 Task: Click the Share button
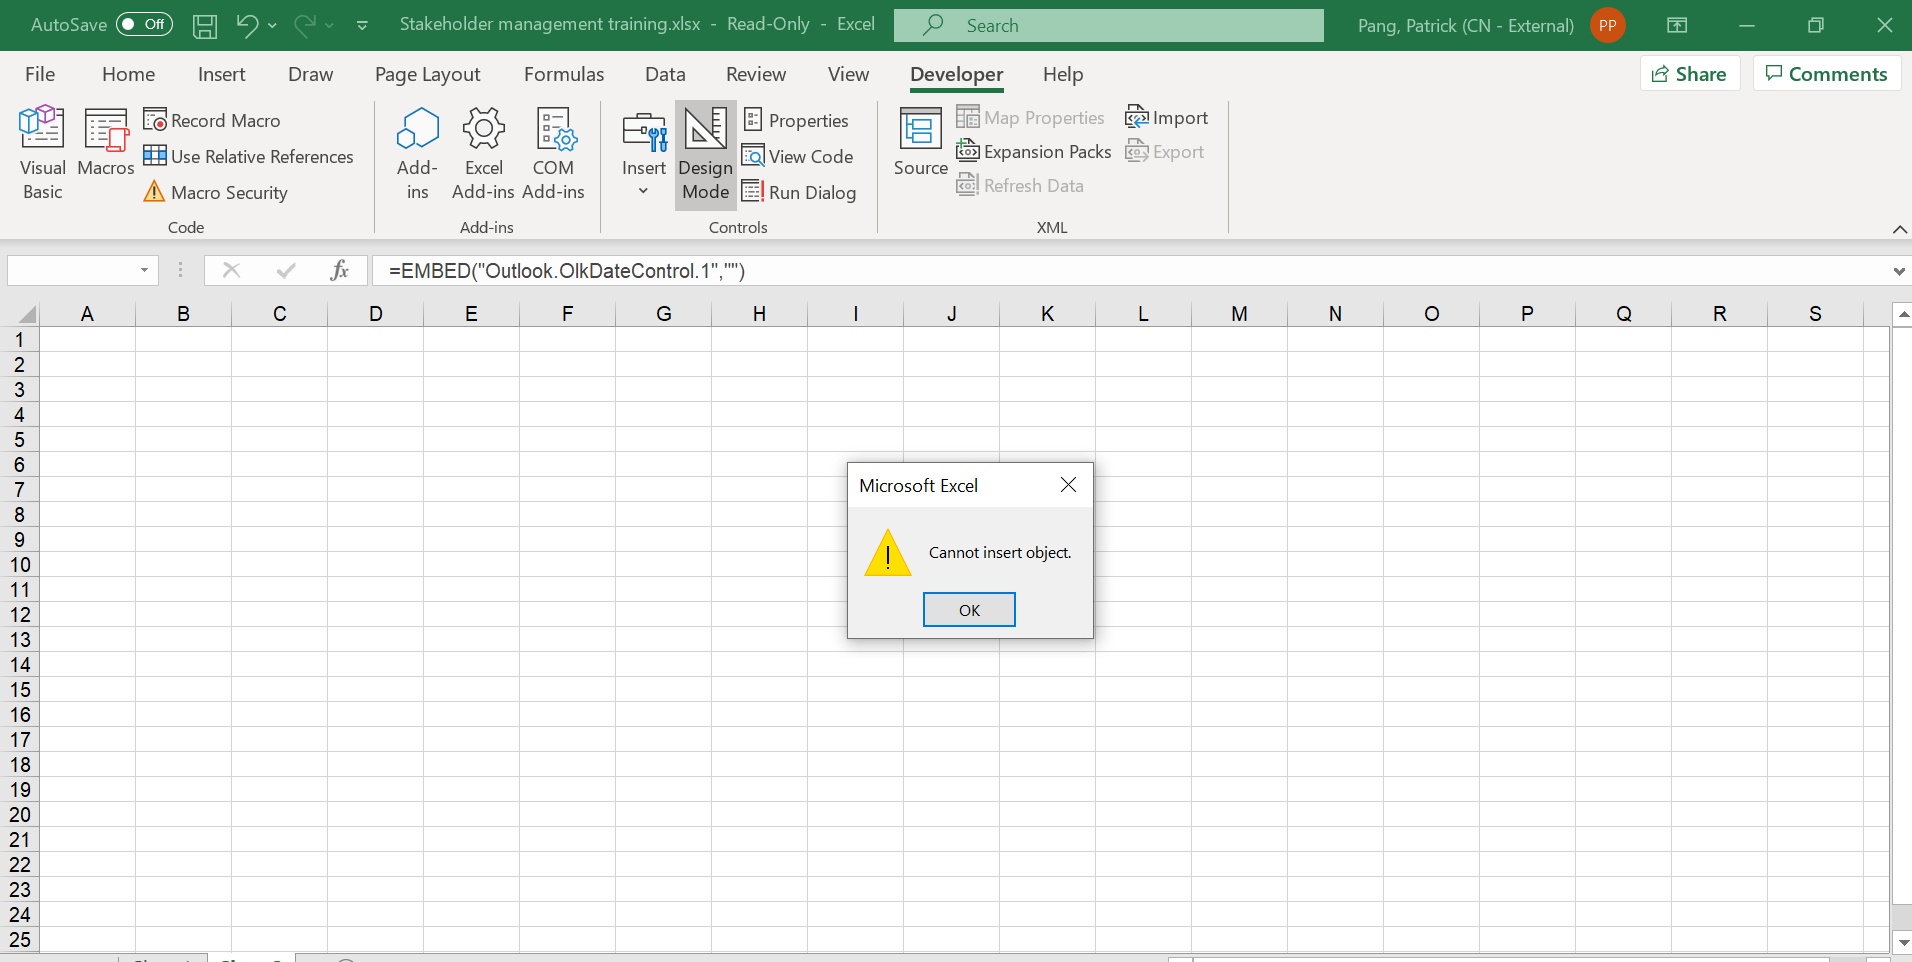click(x=1689, y=74)
